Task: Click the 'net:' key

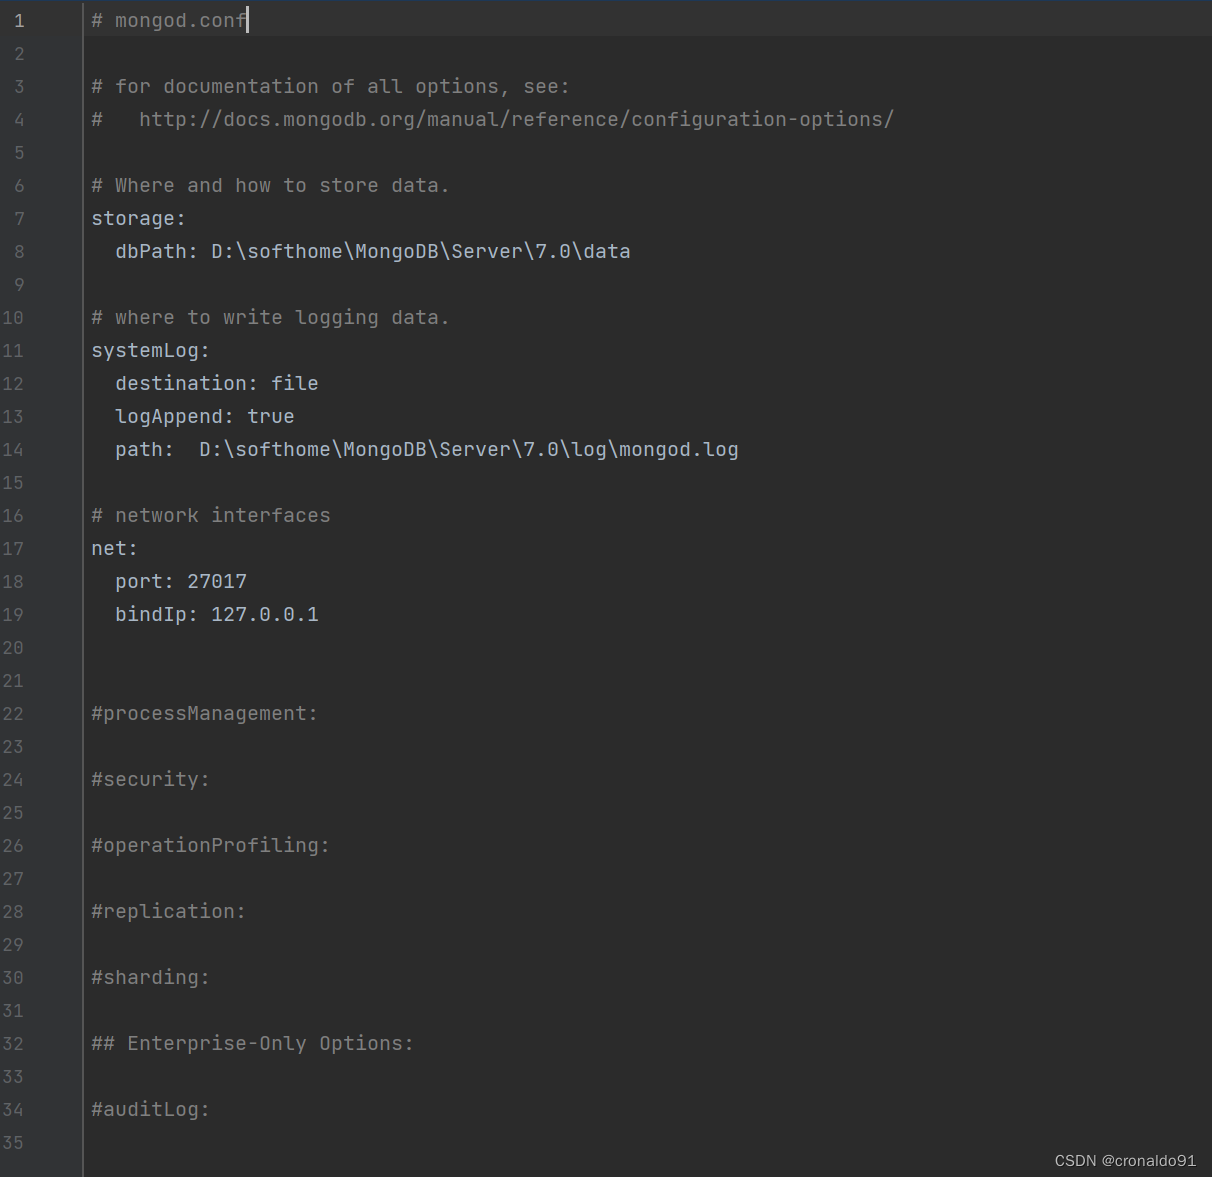Action: pyautogui.click(x=114, y=549)
